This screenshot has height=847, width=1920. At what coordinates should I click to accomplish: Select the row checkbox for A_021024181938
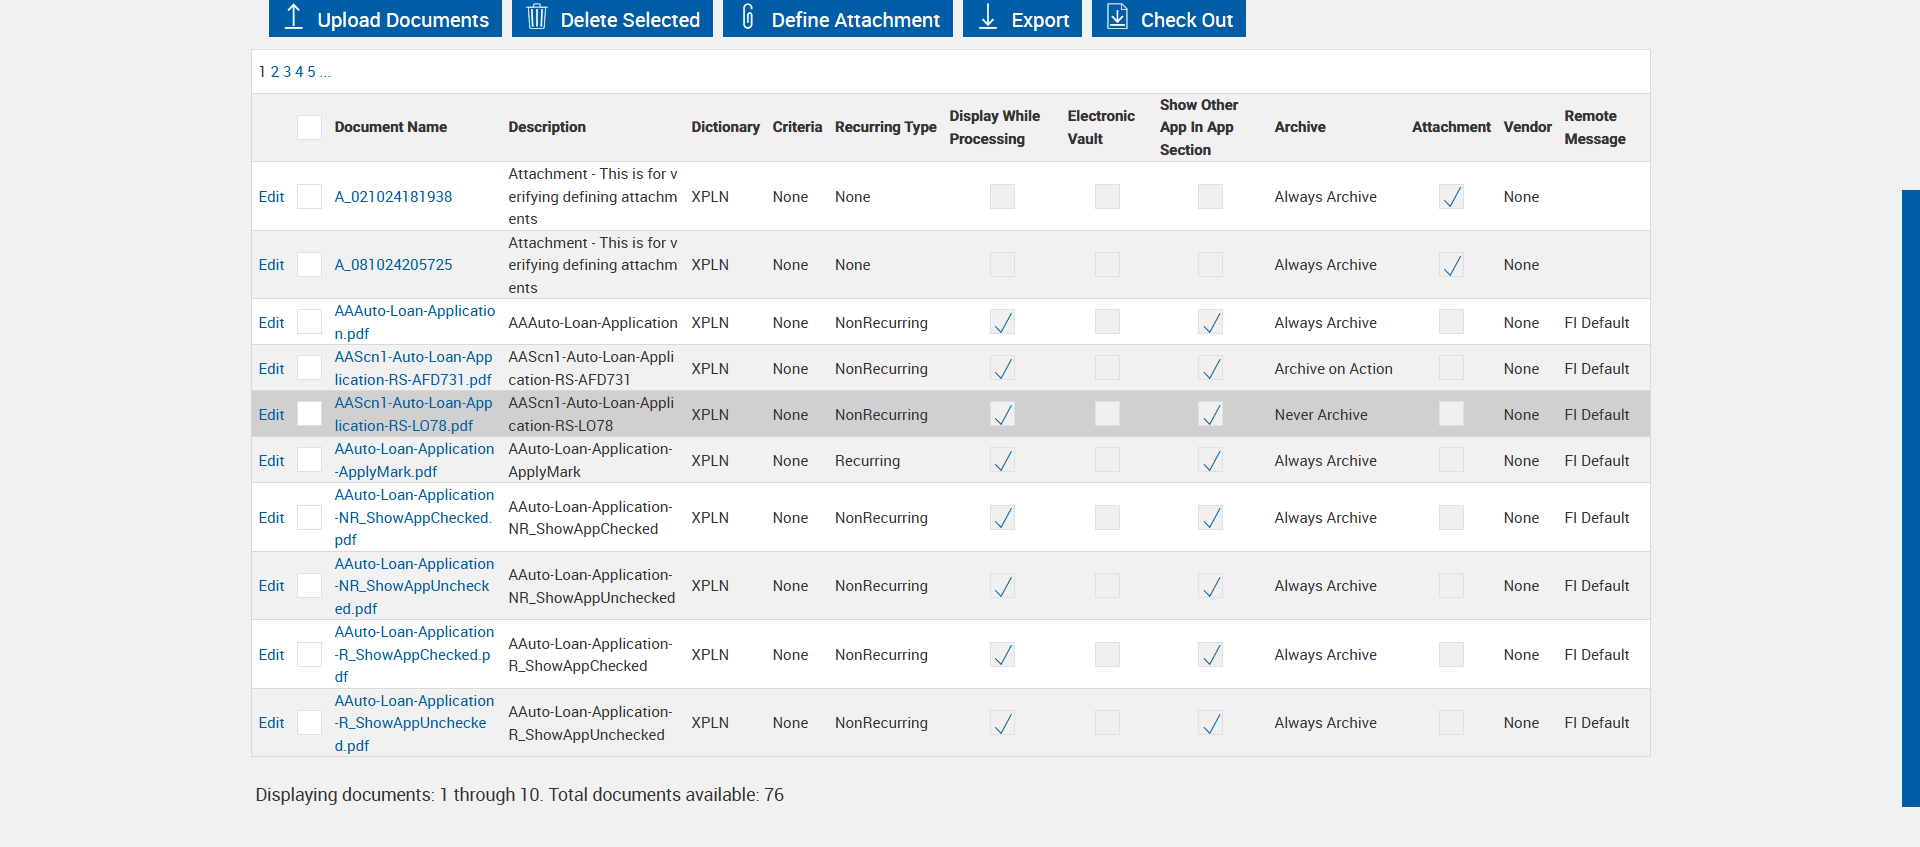click(310, 197)
